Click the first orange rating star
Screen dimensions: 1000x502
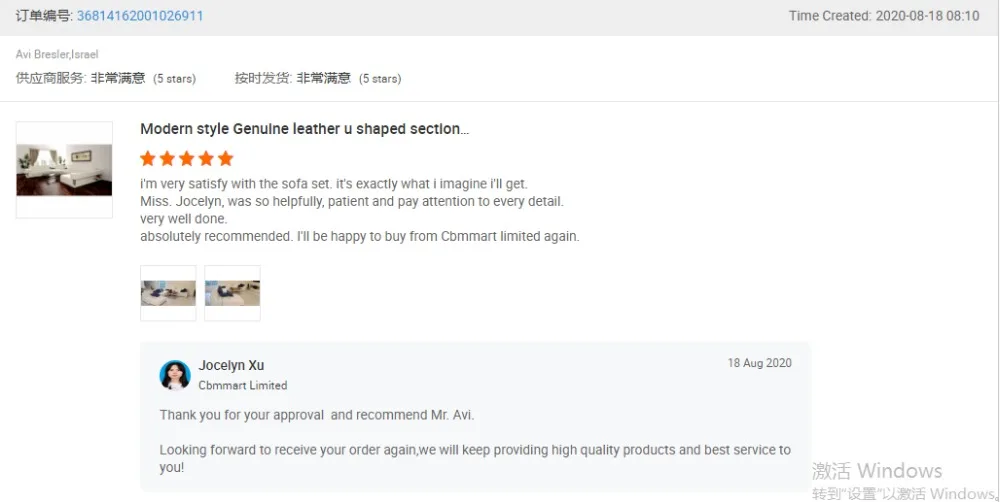(148, 158)
